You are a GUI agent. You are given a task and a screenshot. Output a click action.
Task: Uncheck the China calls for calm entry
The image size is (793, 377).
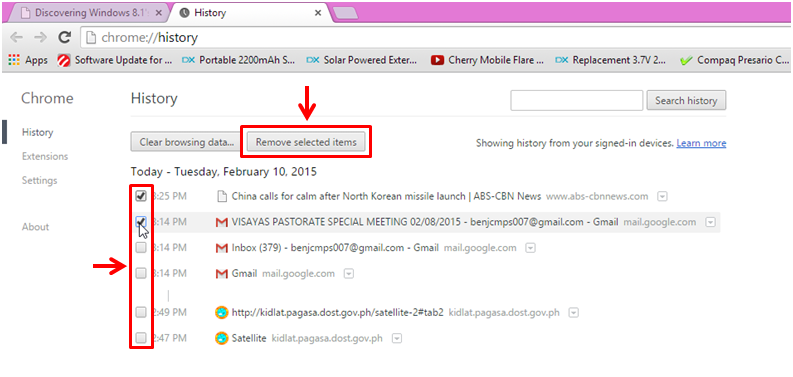[x=141, y=196]
